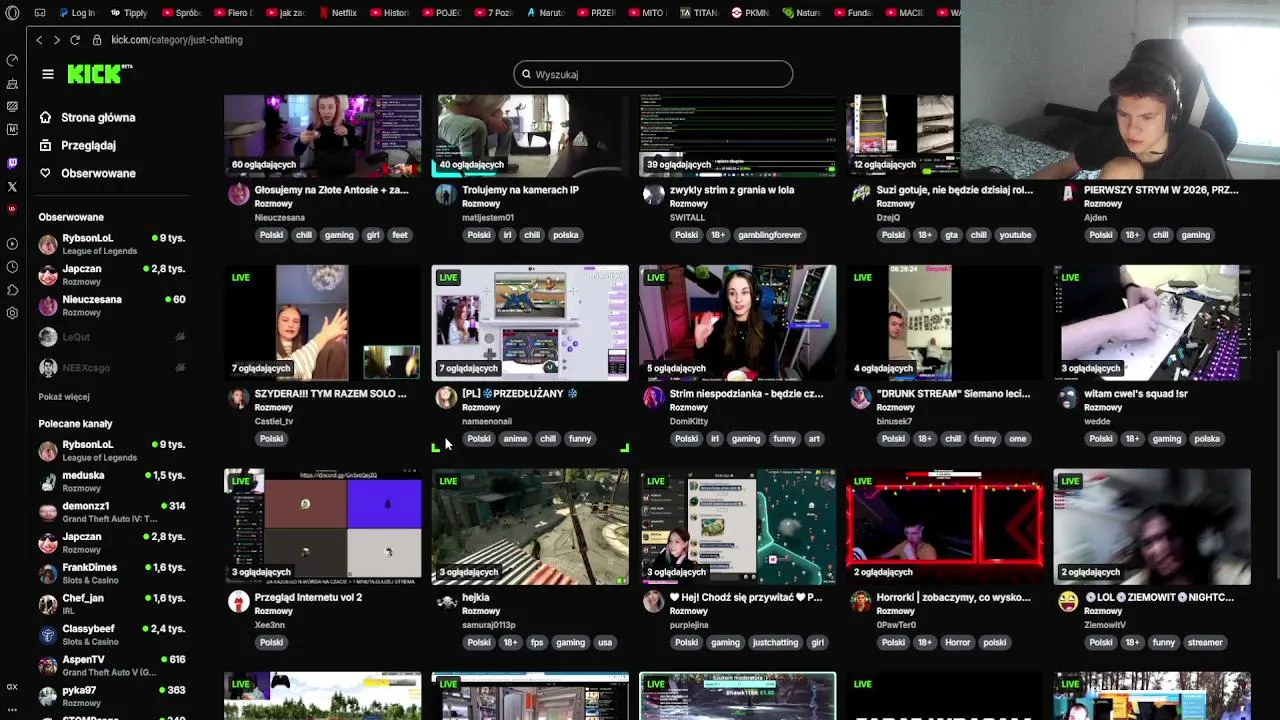This screenshot has height=720, width=1280.
Task: Select the kick.com address bar URL
Action: click(x=177, y=40)
